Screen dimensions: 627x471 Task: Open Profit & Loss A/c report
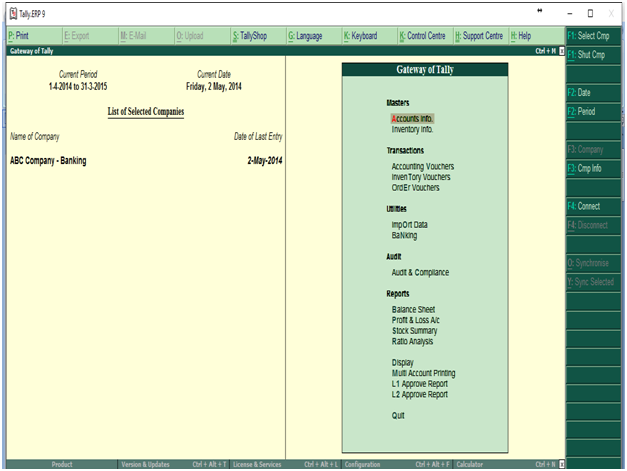[x=415, y=320]
